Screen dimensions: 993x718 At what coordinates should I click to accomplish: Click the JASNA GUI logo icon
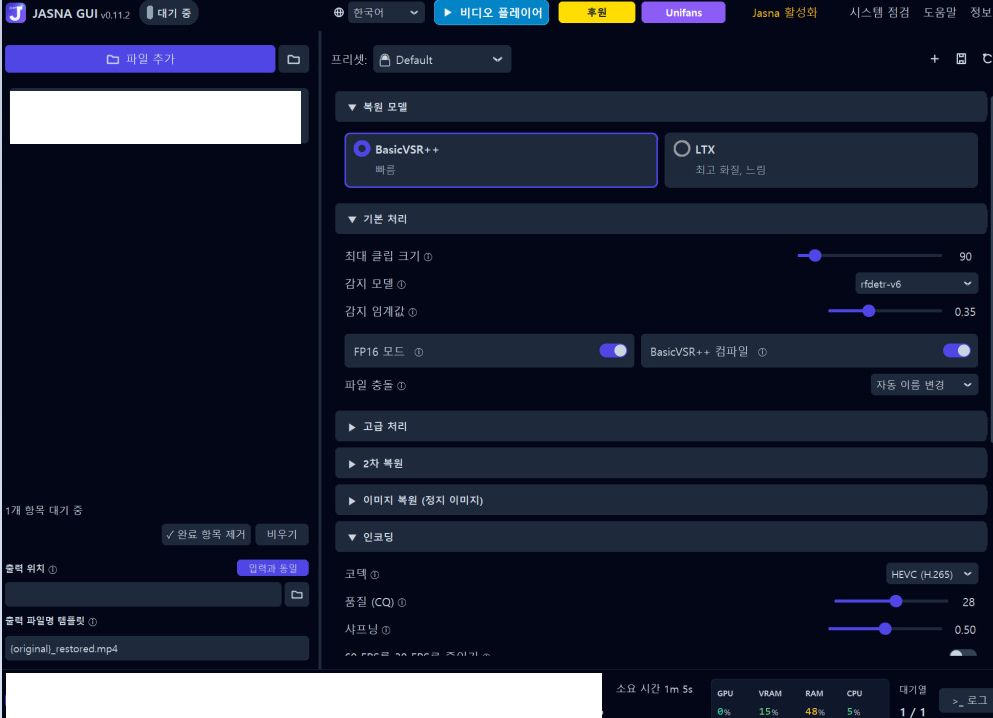pos(16,13)
